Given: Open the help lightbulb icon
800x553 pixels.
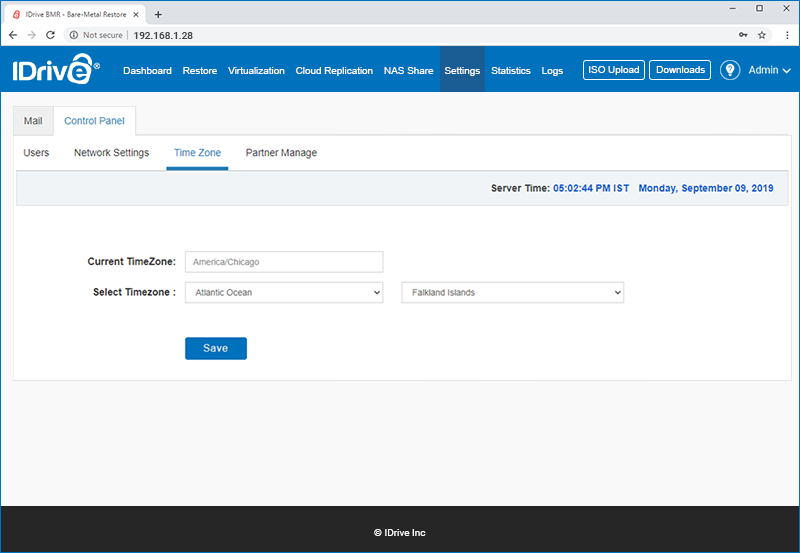Looking at the screenshot, I should [730, 70].
